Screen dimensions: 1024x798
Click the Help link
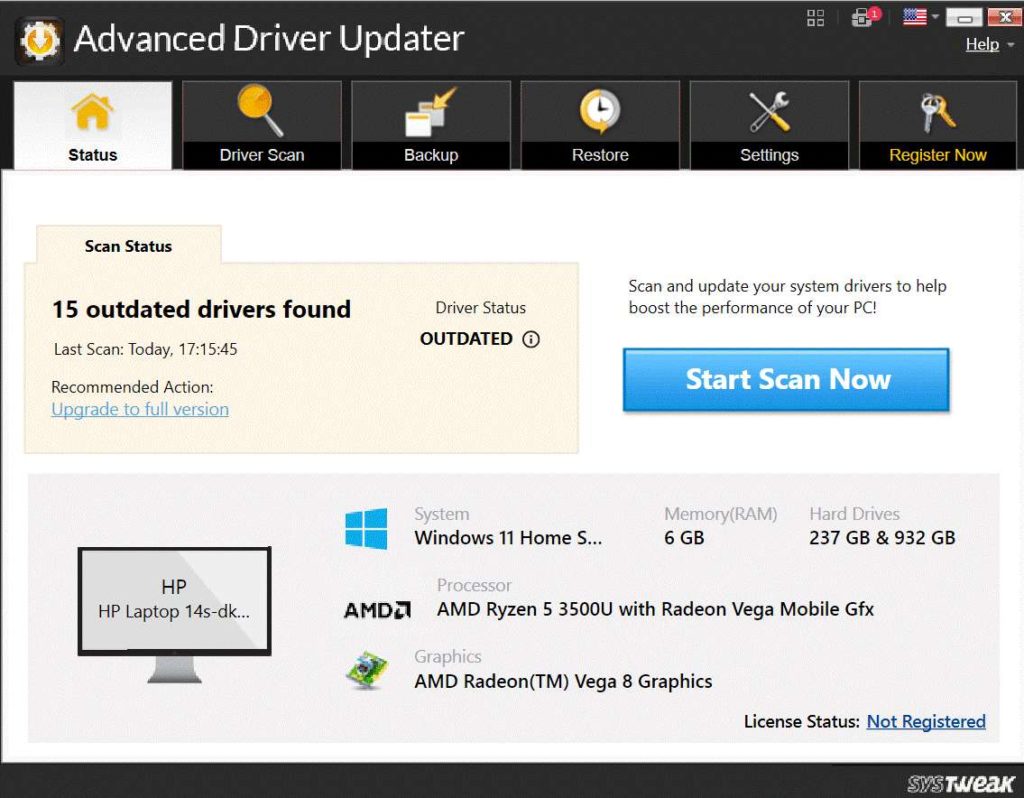982,44
